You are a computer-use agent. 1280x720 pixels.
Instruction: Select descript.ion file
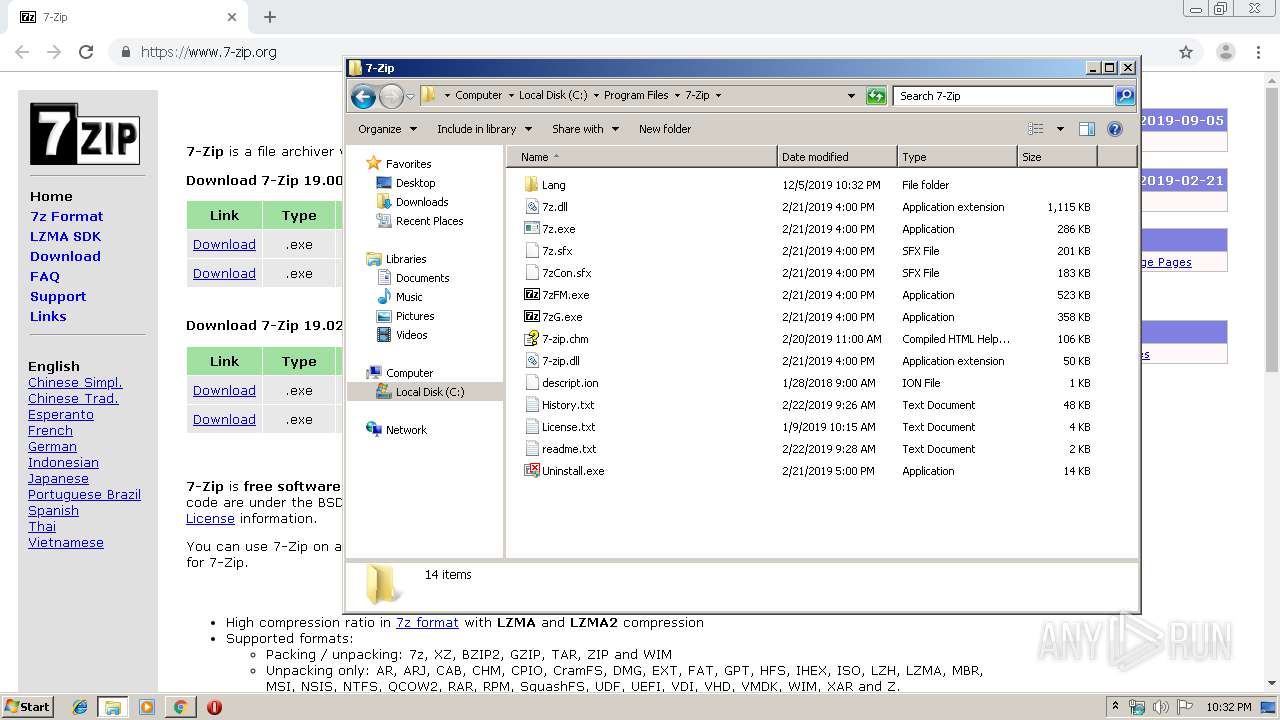(x=570, y=383)
